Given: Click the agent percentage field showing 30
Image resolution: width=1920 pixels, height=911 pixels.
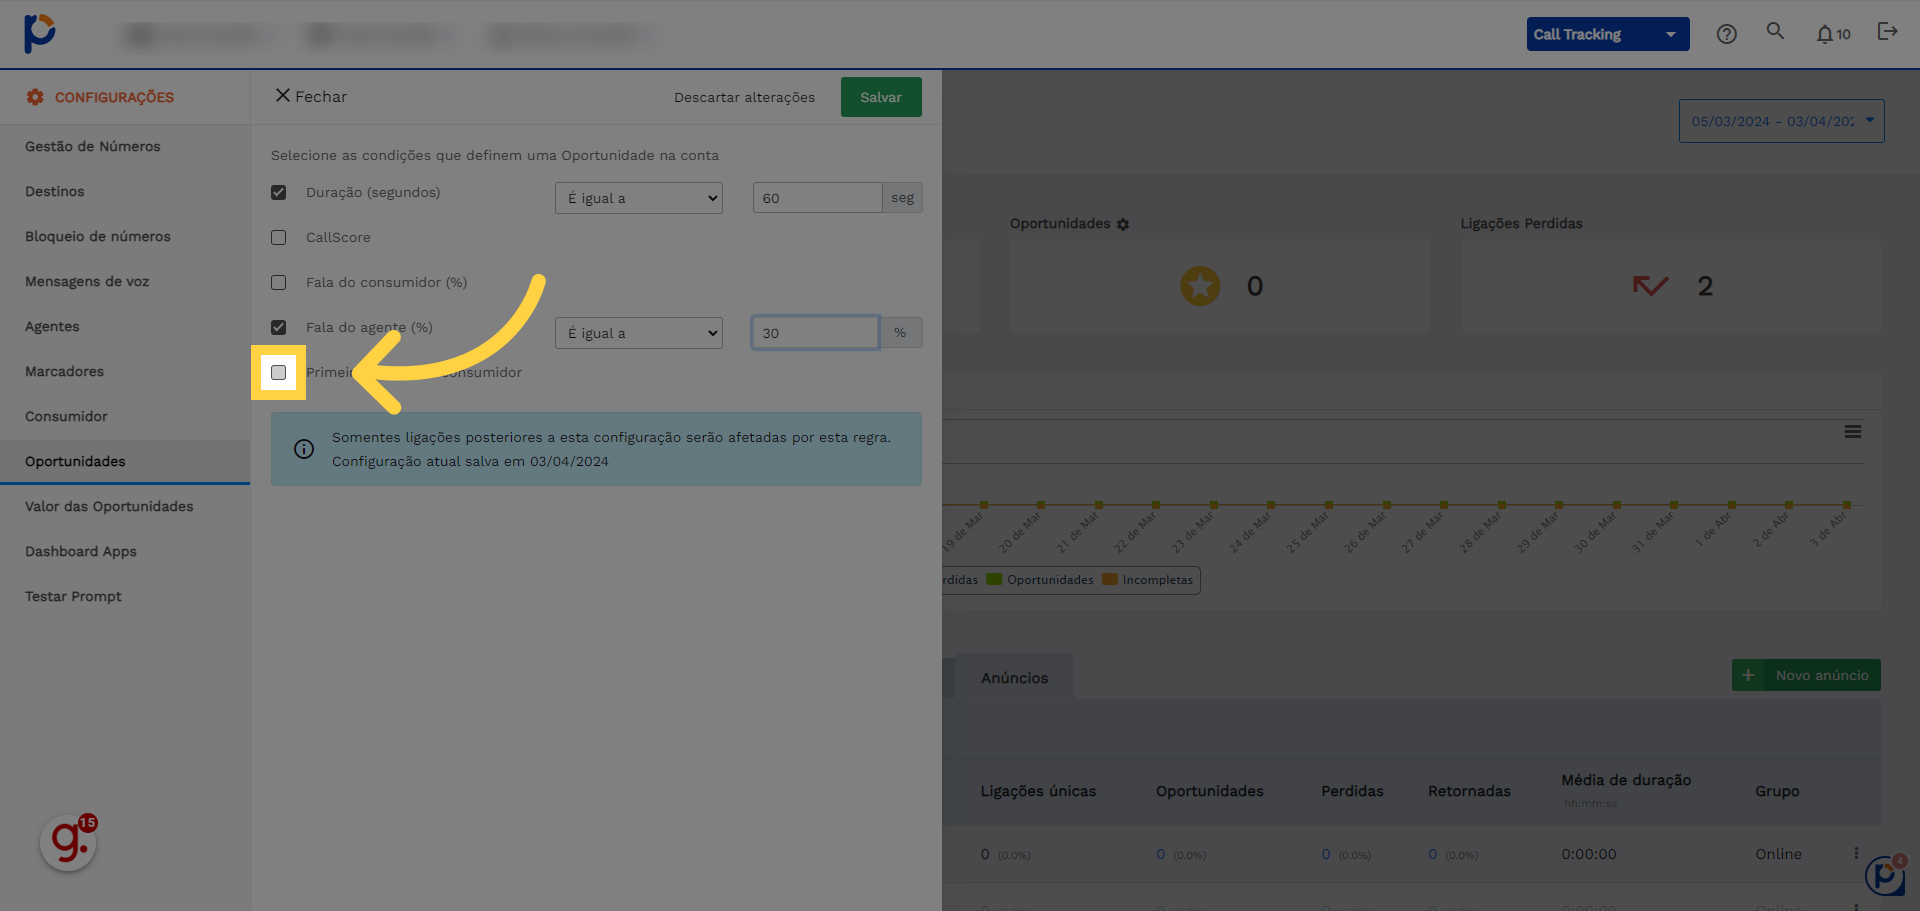Looking at the screenshot, I should click(815, 333).
